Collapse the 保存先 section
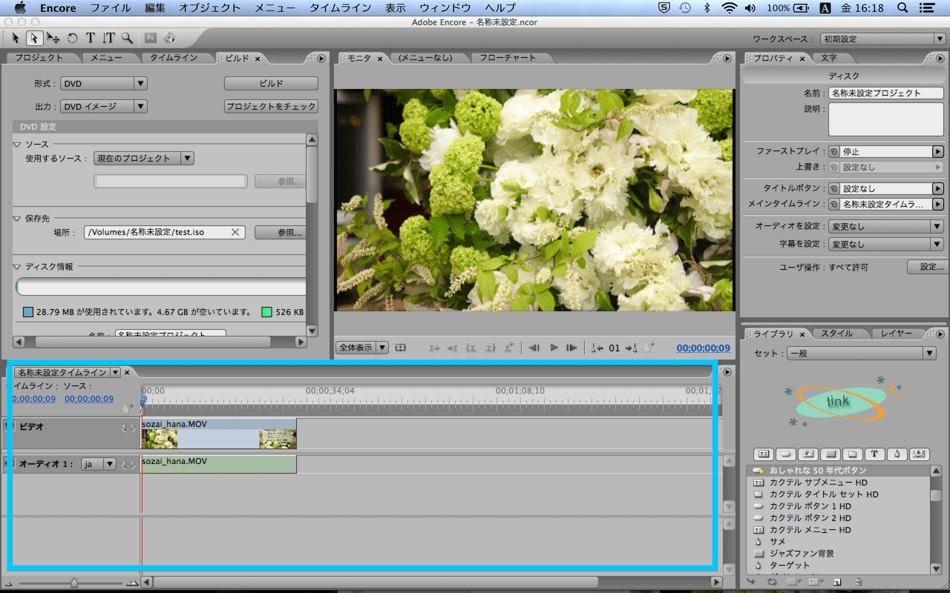Image resolution: width=950 pixels, height=593 pixels. [17, 218]
